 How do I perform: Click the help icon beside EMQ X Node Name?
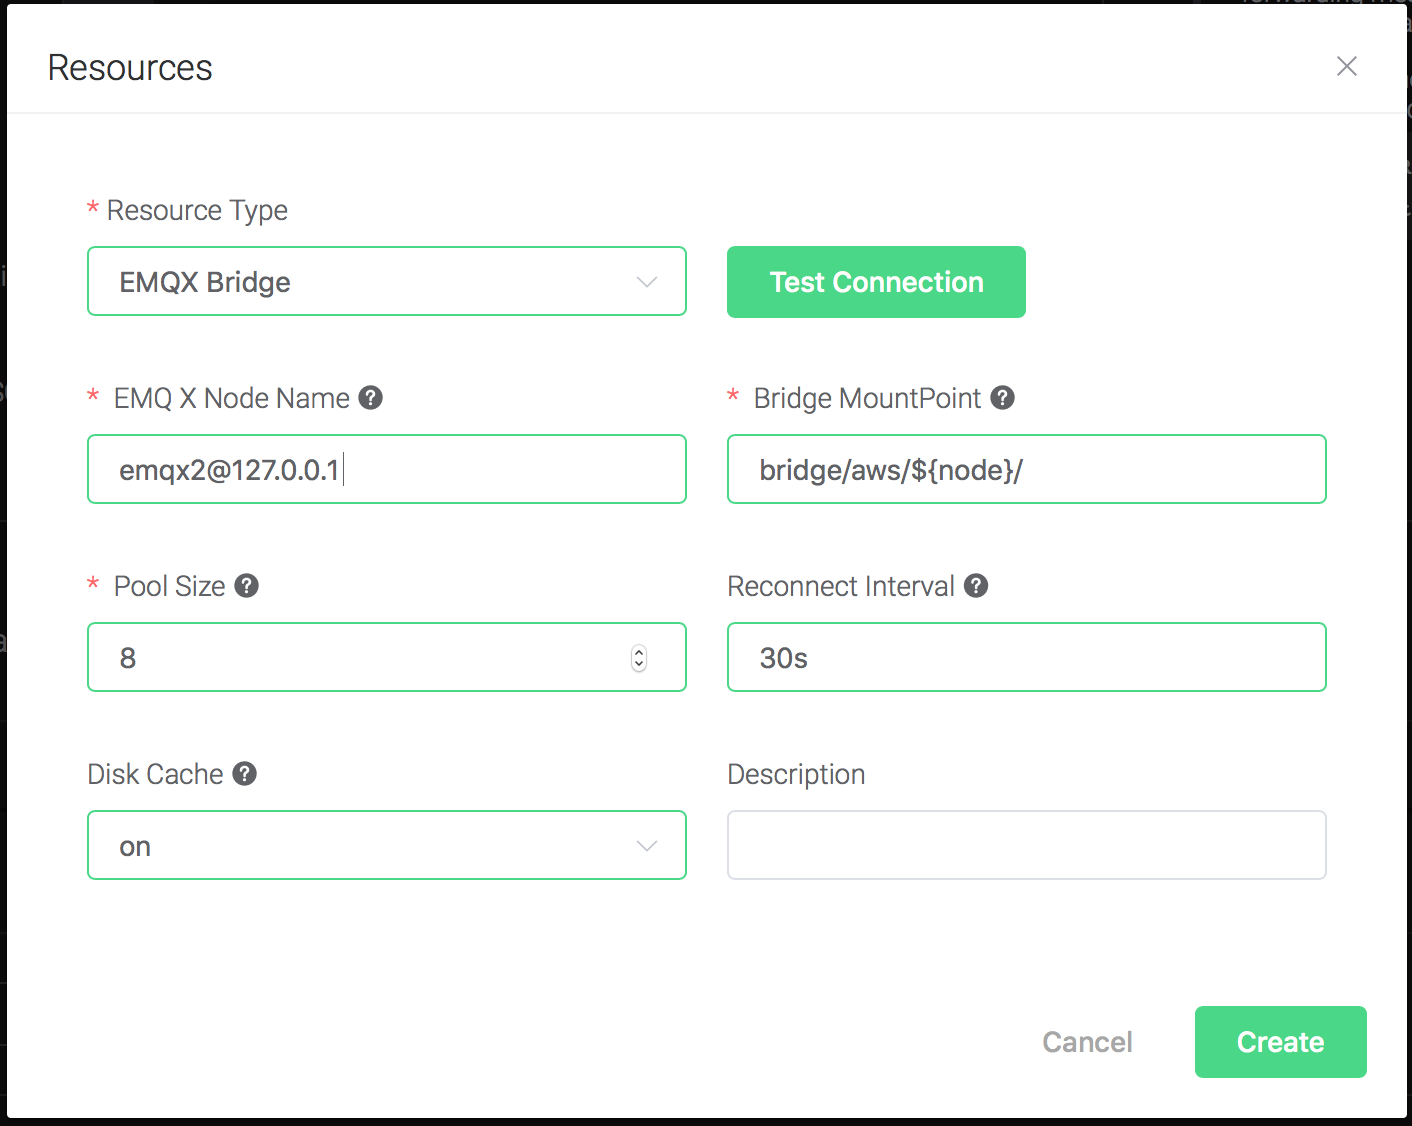371,398
